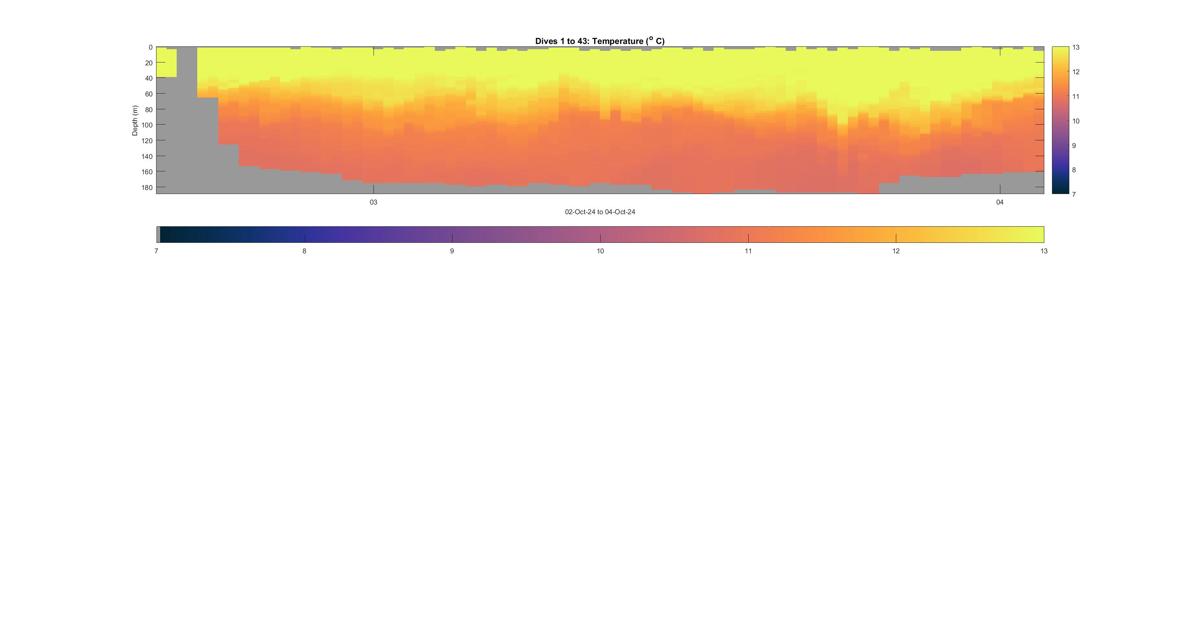Image resolution: width=1200 pixels, height=622 pixels.
Task: Click the horizontal temperature colorbar below the plot
Action: tap(600, 234)
